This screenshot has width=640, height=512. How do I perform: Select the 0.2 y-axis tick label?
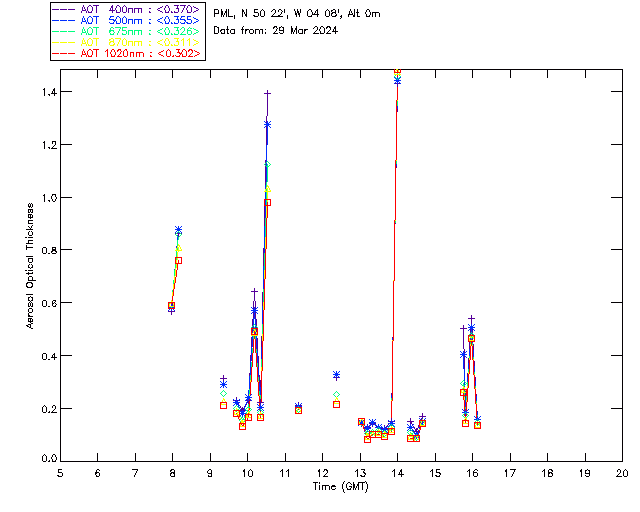tap(49, 409)
